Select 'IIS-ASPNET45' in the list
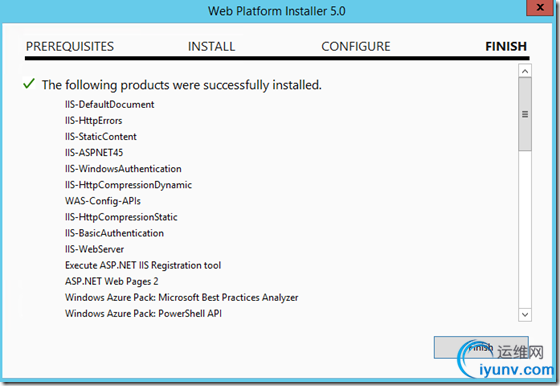This screenshot has height=386, width=560. 94,152
